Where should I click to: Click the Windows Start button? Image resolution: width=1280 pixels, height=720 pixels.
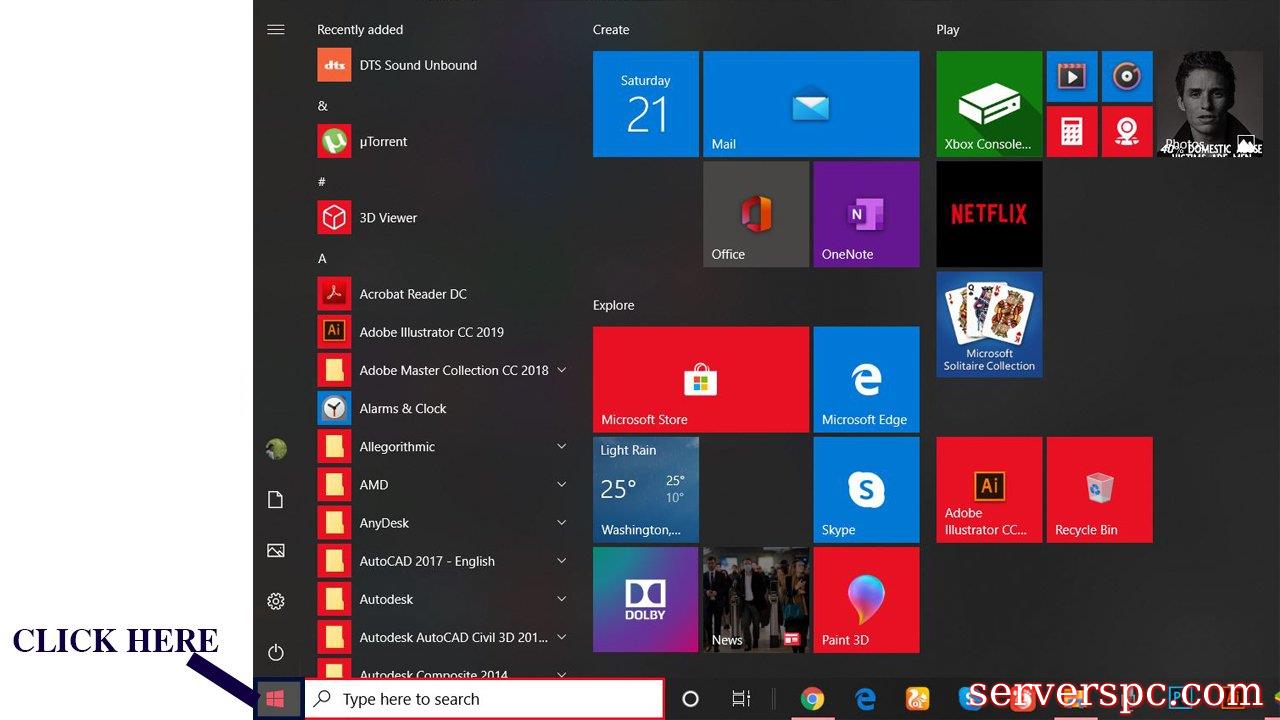[276, 699]
